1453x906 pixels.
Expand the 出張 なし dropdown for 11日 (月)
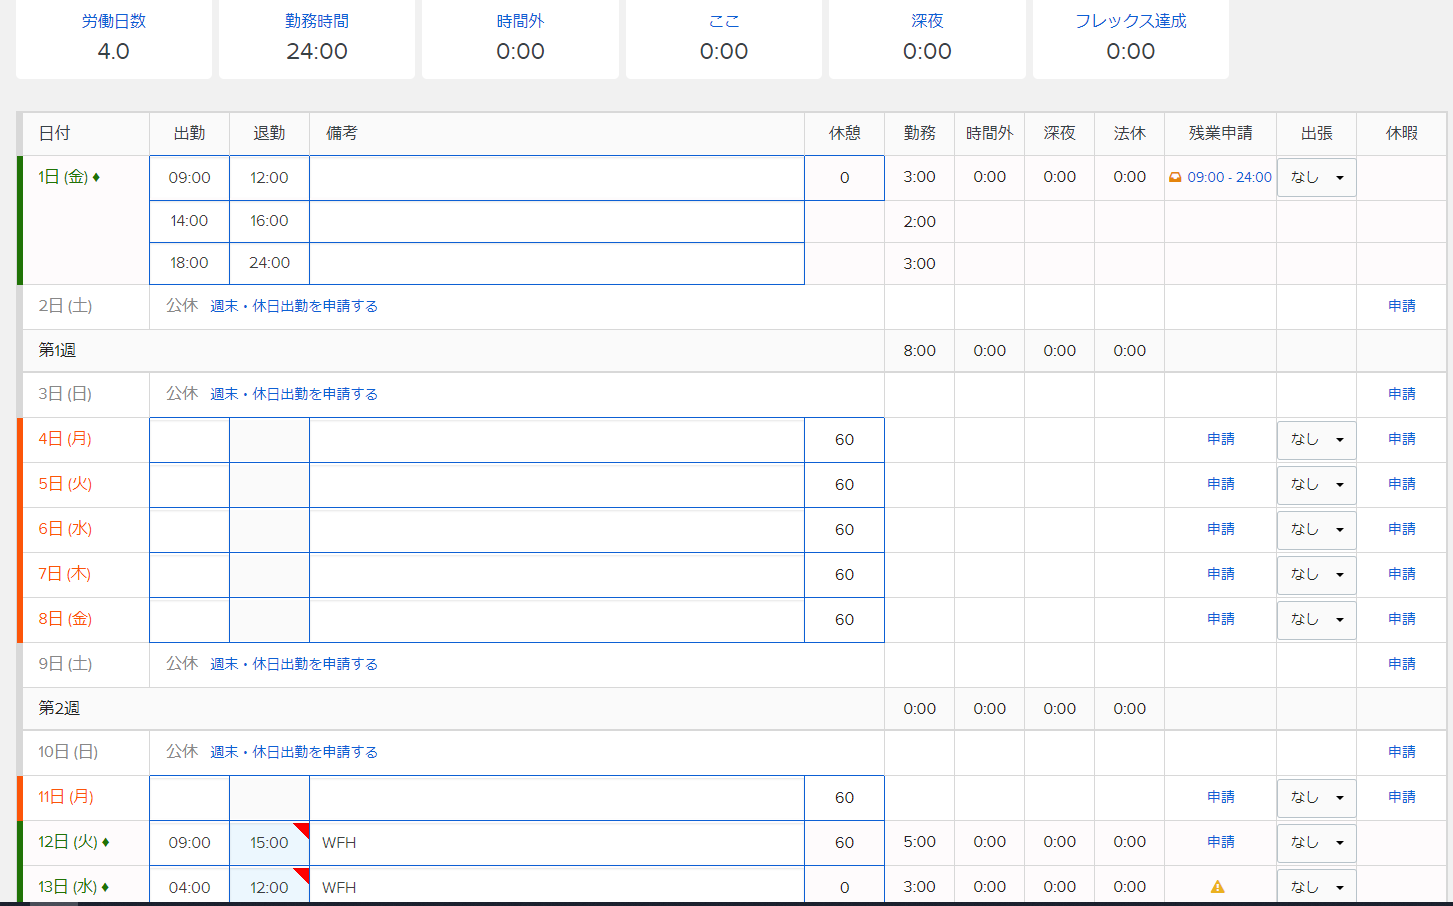click(x=1316, y=798)
